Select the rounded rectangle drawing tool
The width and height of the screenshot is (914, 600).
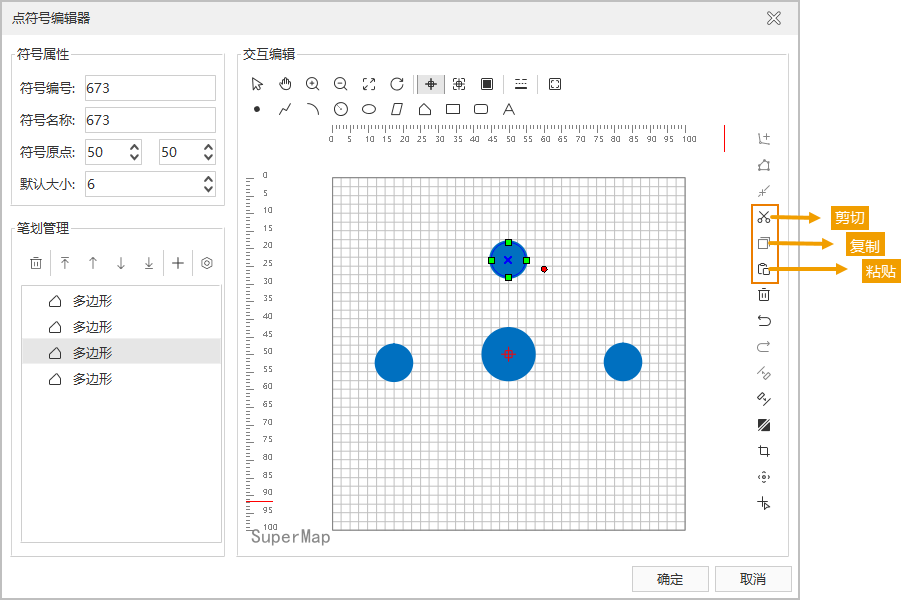click(x=481, y=109)
